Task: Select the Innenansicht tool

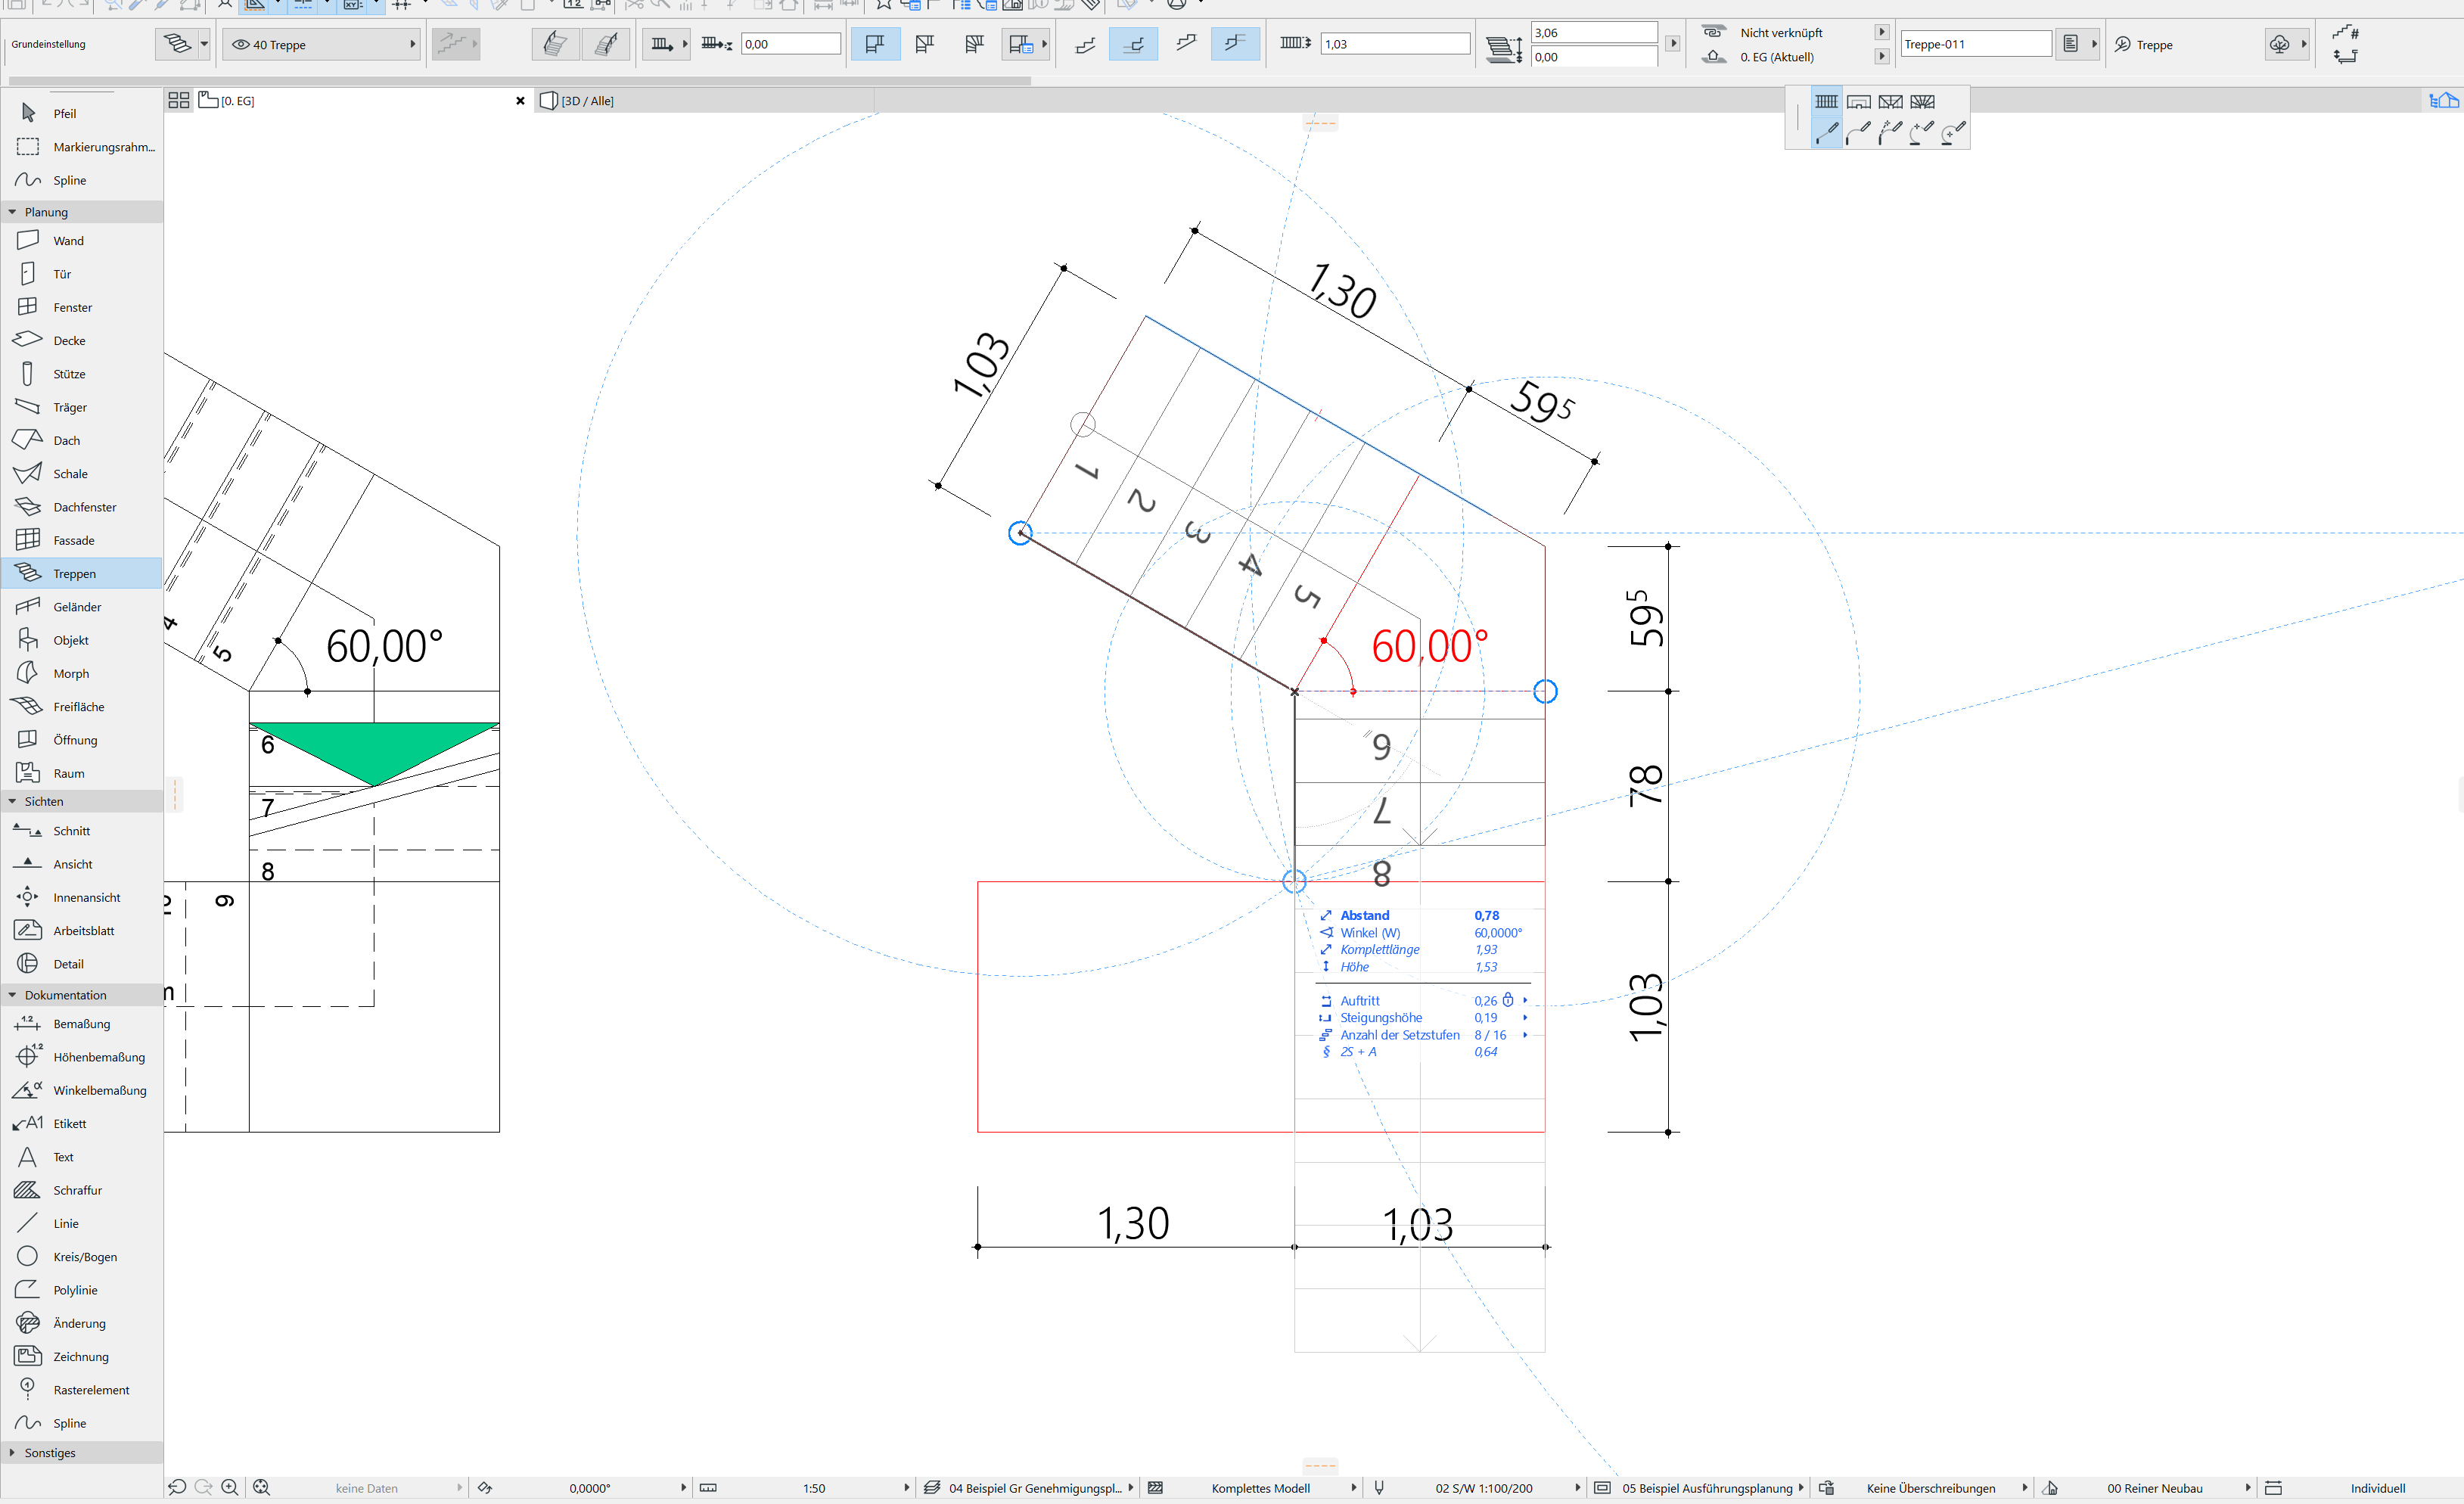Action: 86,898
